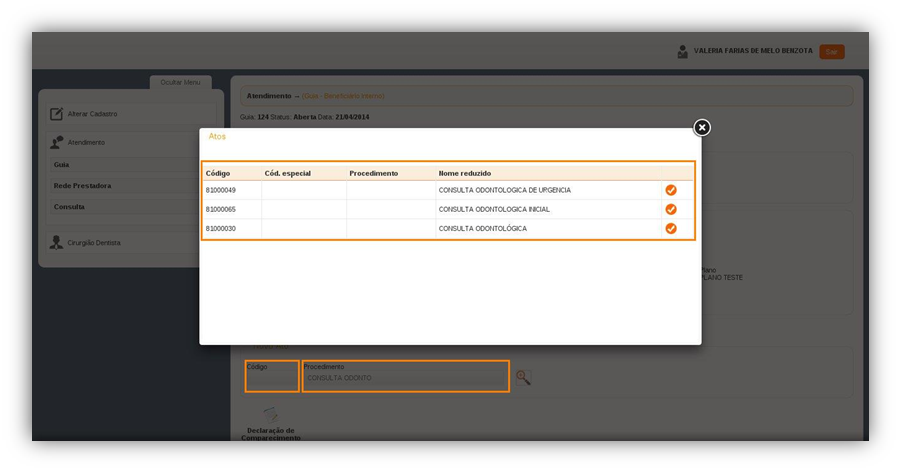Open Rede Prestadora in the sidebar
This screenshot has height=473, width=901.
click(x=82, y=186)
